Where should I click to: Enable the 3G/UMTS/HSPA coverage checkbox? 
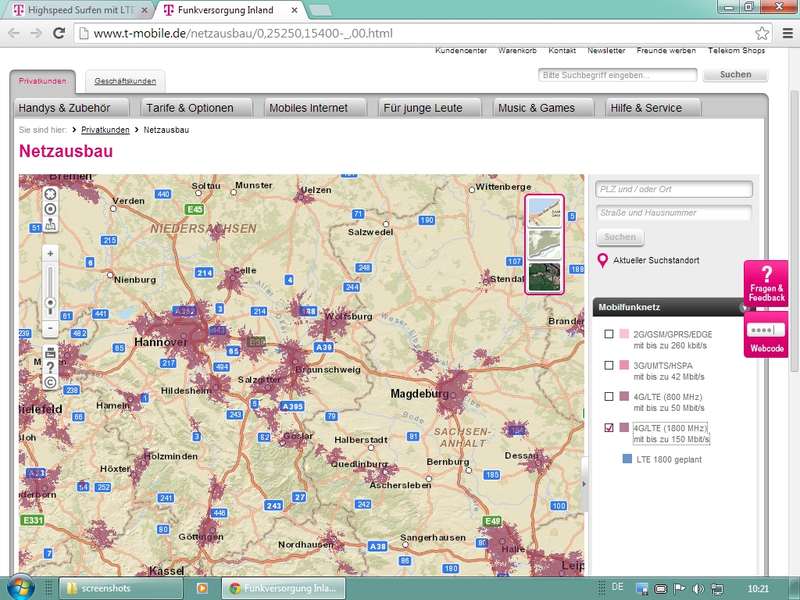point(609,365)
